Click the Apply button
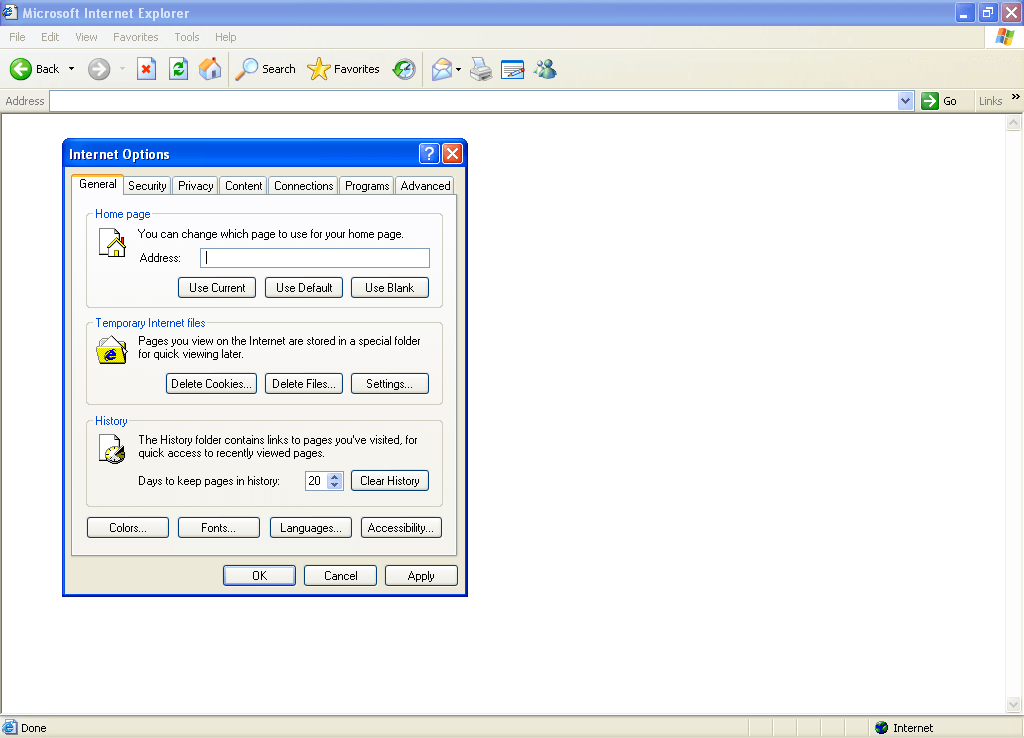 coord(421,575)
